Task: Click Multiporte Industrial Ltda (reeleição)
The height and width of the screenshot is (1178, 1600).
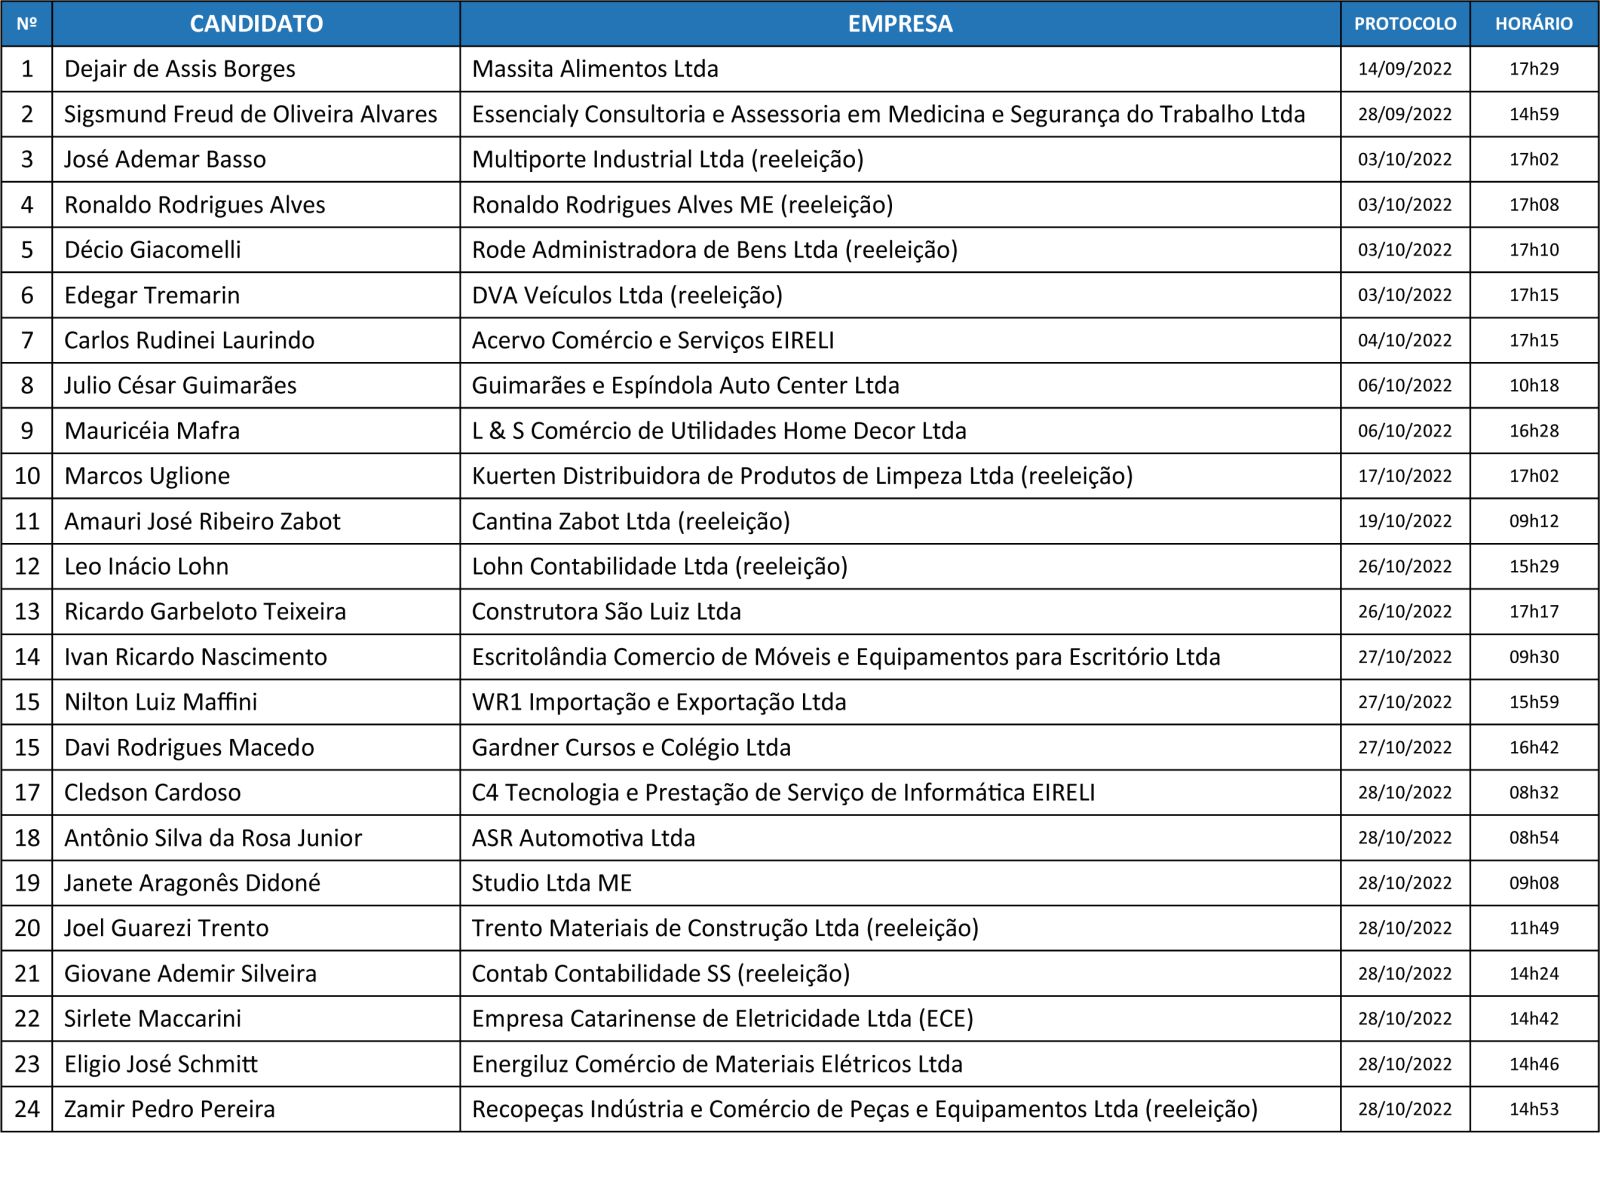Action: (668, 159)
